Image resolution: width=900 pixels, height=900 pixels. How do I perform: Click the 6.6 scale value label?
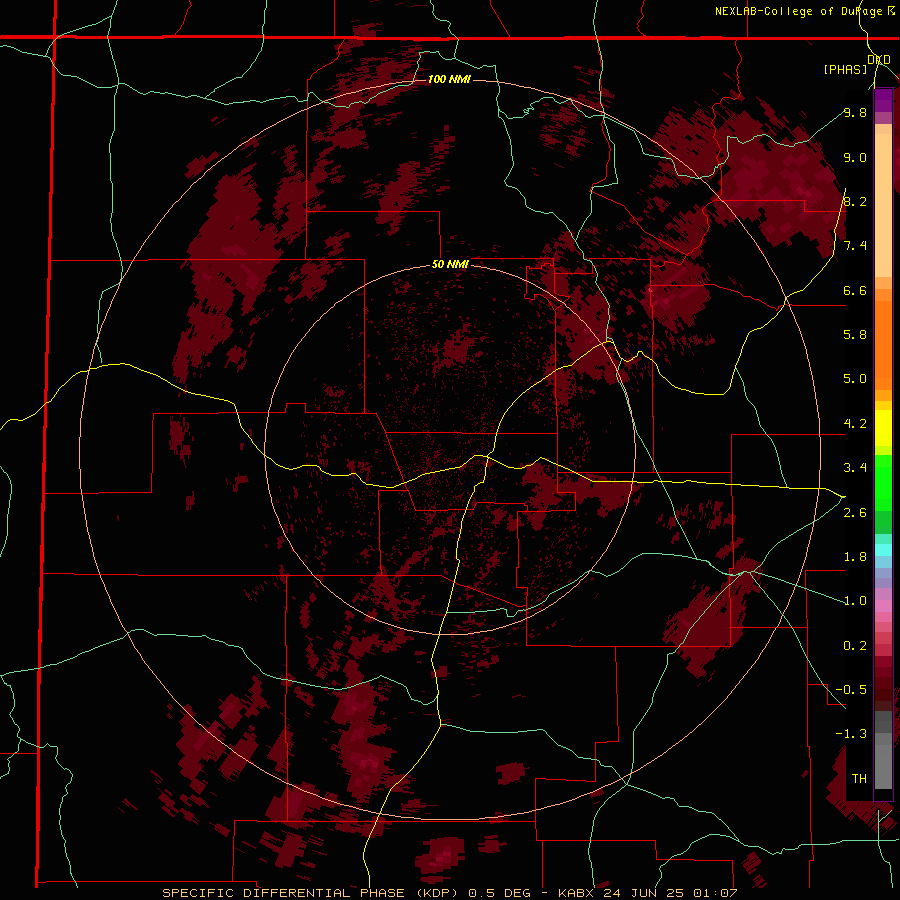pos(855,290)
